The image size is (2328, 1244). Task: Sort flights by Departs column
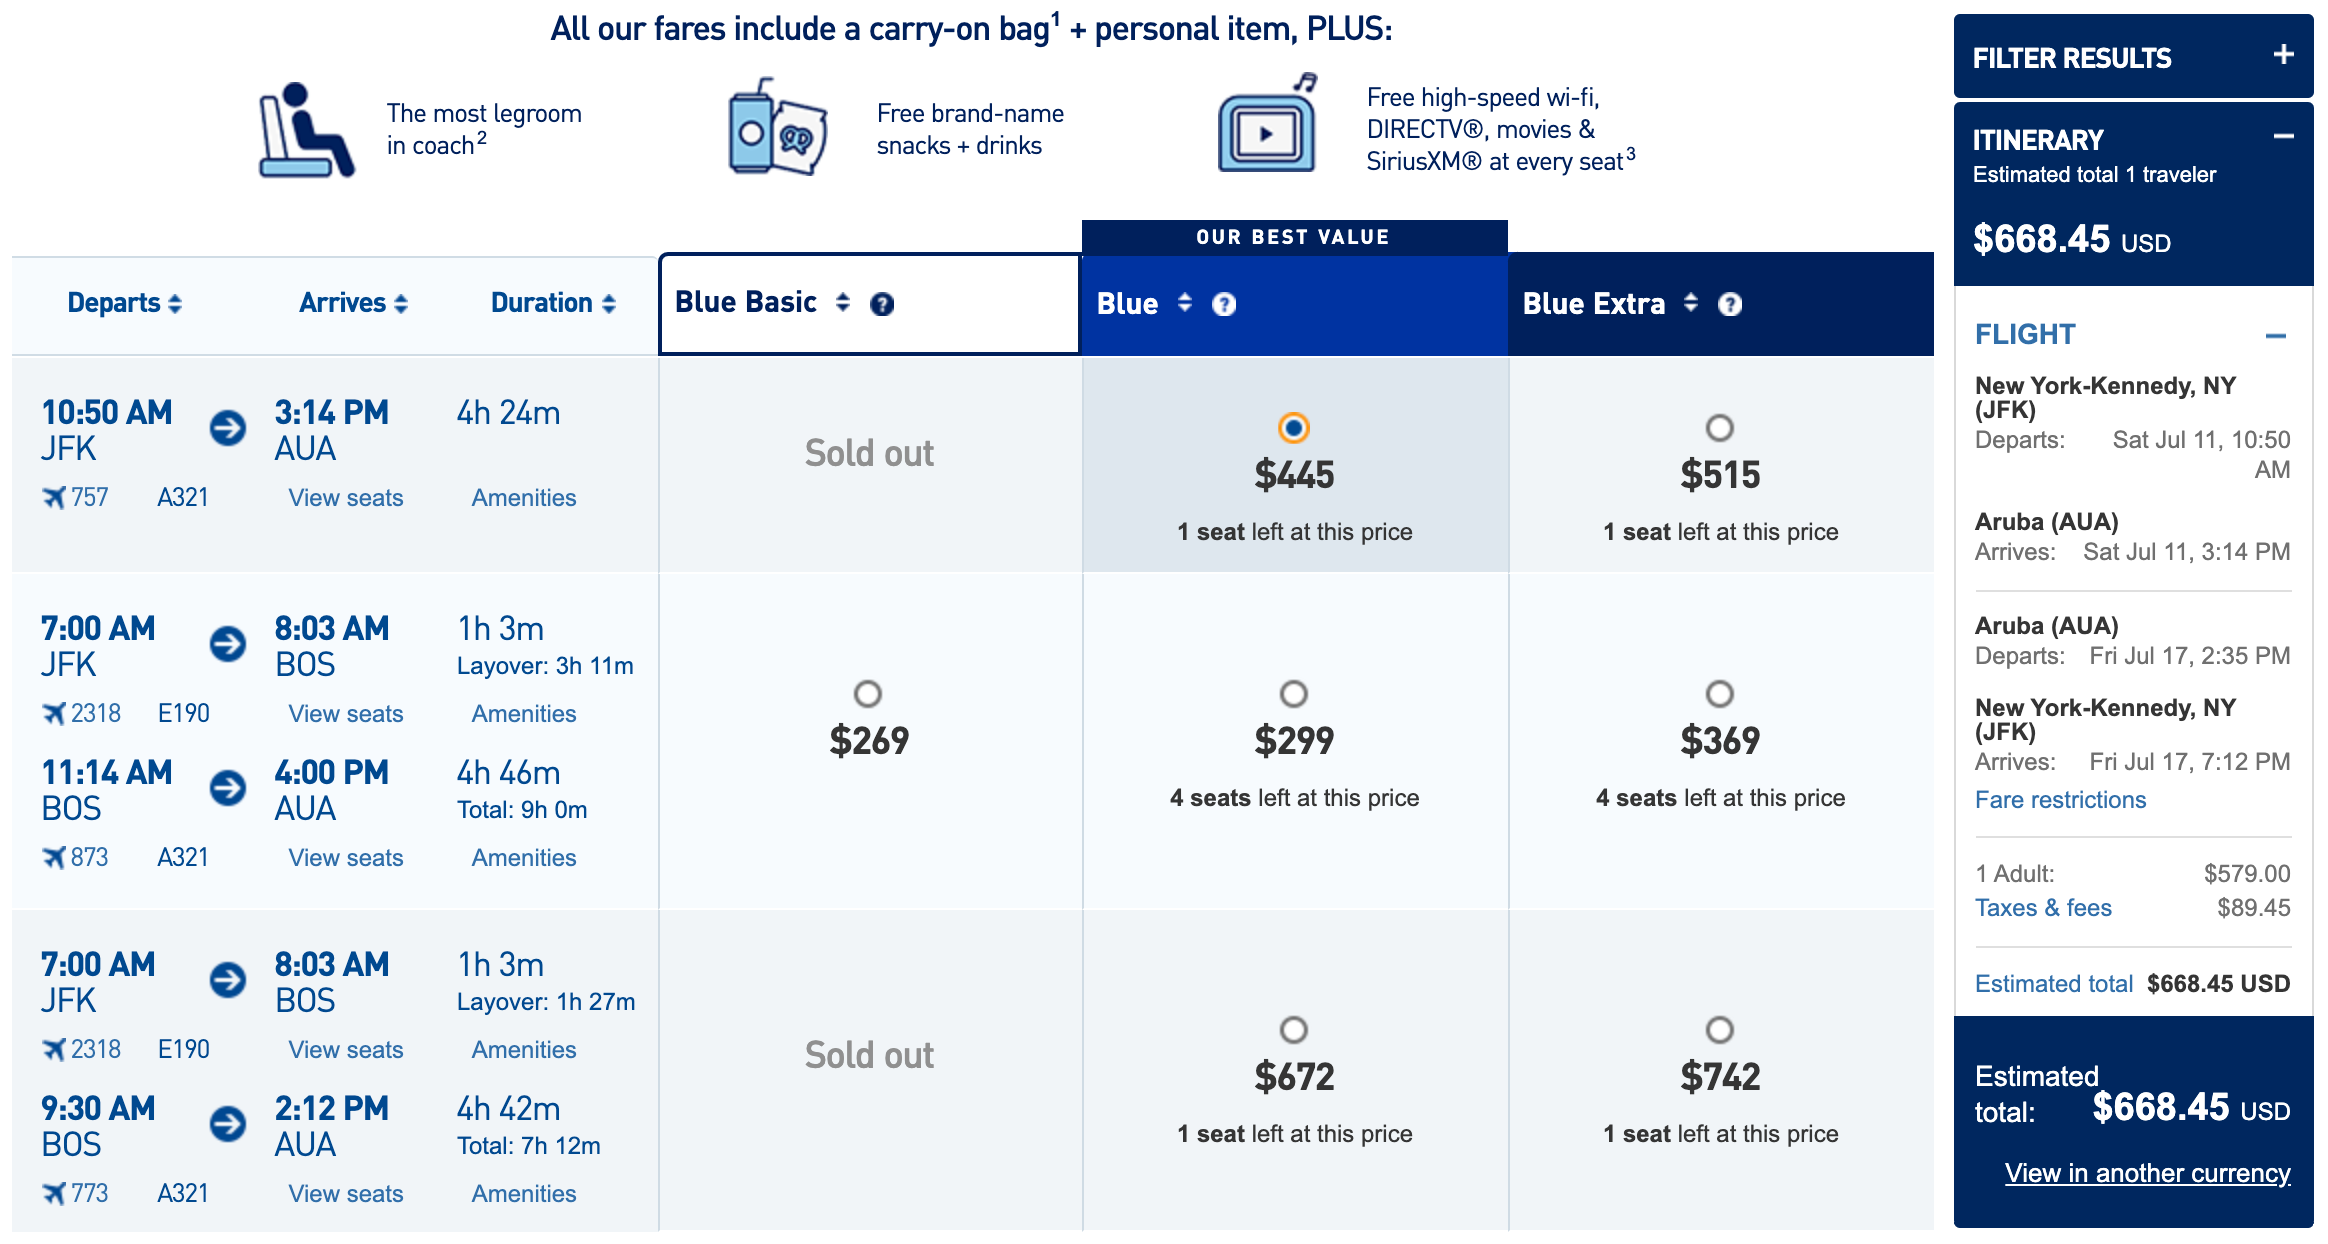124,303
